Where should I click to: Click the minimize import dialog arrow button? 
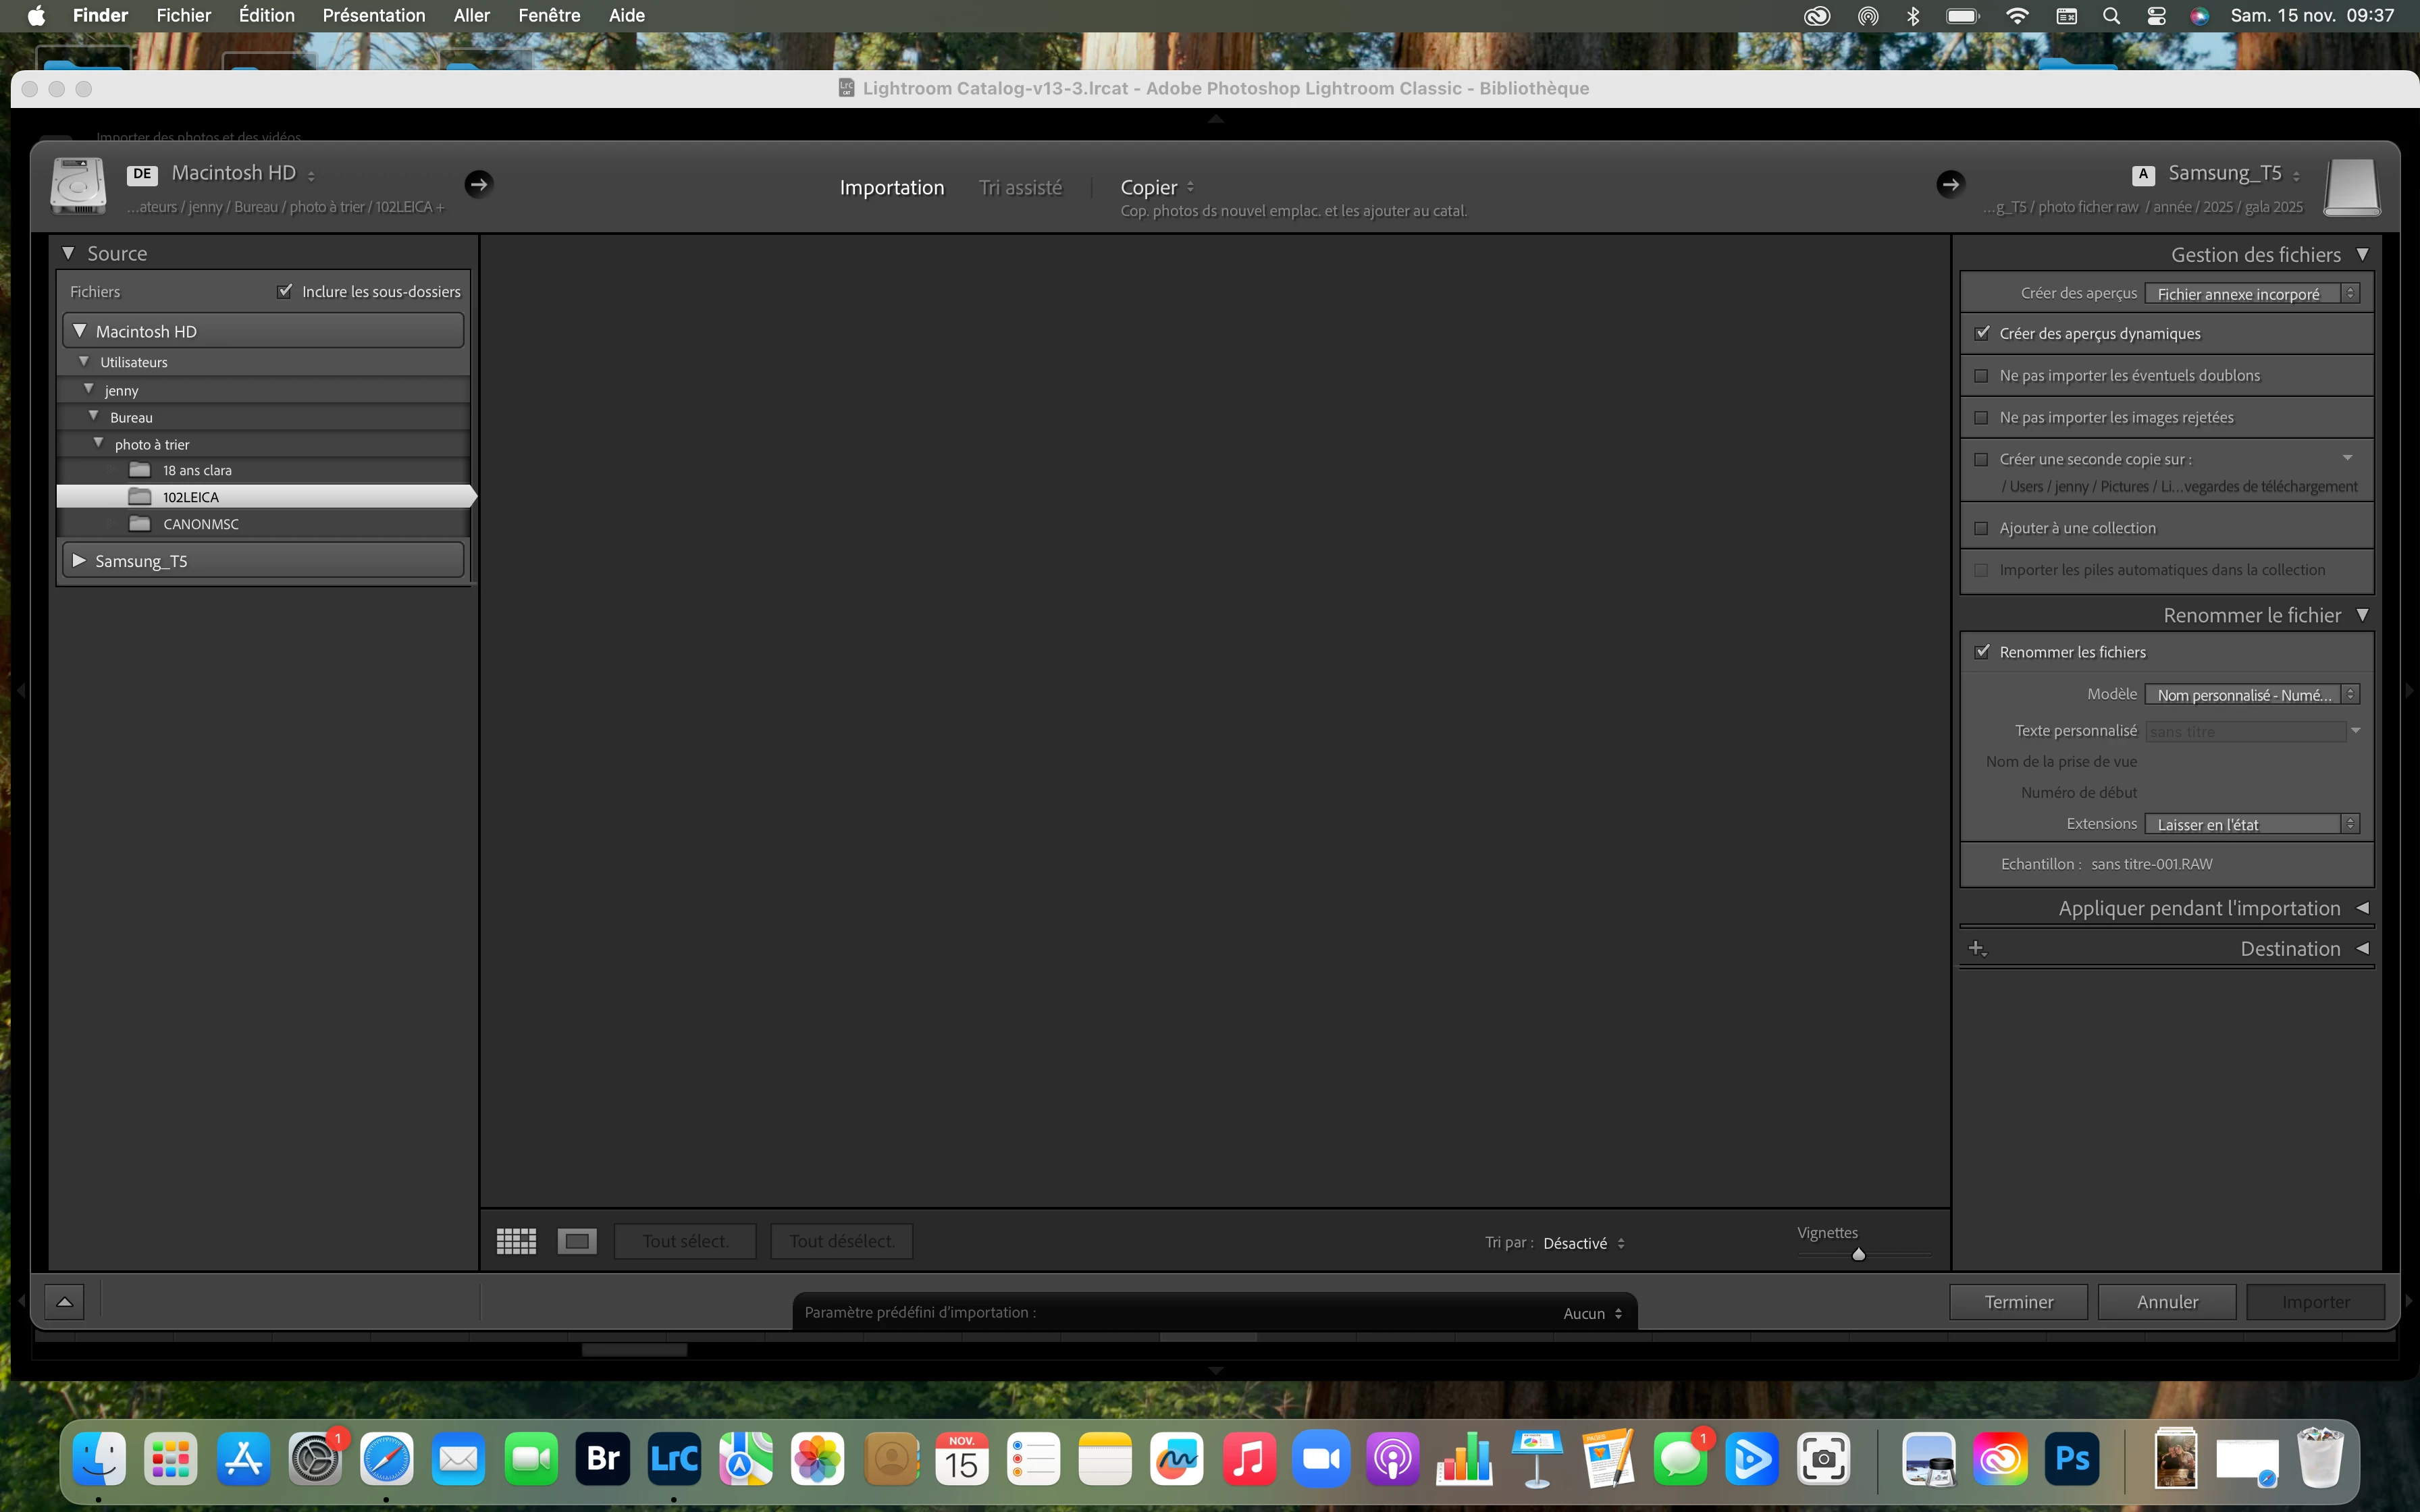[x=64, y=1301]
